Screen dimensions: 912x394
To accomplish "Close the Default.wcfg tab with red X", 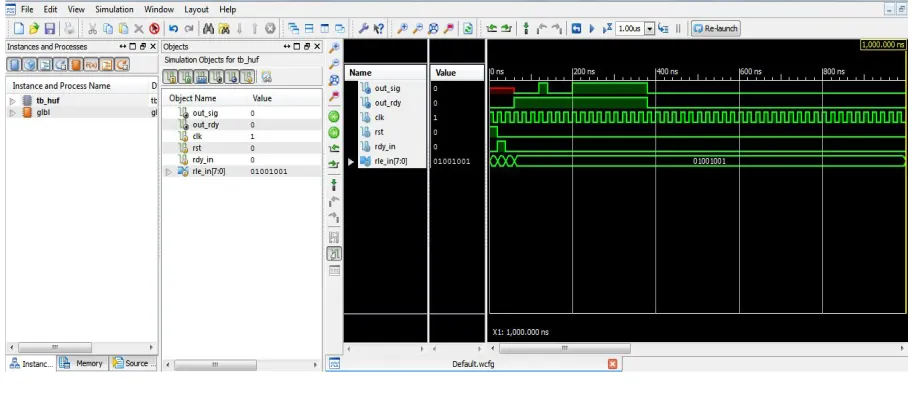I will pyautogui.click(x=612, y=364).
